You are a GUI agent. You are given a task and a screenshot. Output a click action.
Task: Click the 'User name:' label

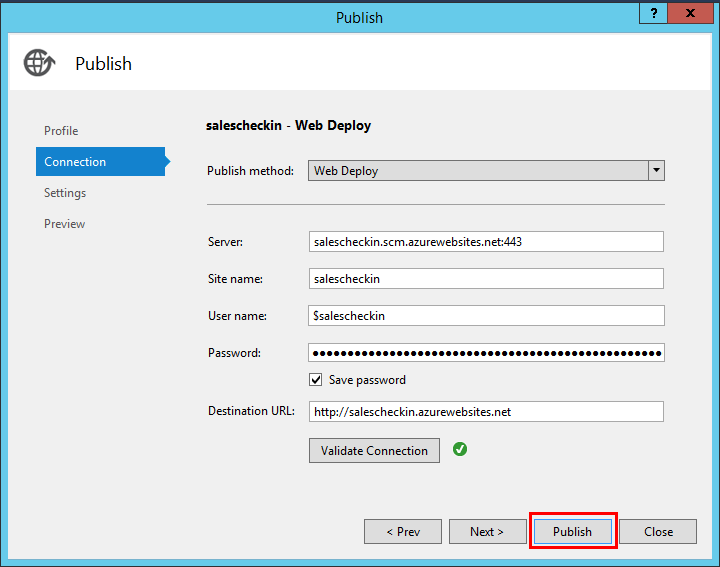237,316
